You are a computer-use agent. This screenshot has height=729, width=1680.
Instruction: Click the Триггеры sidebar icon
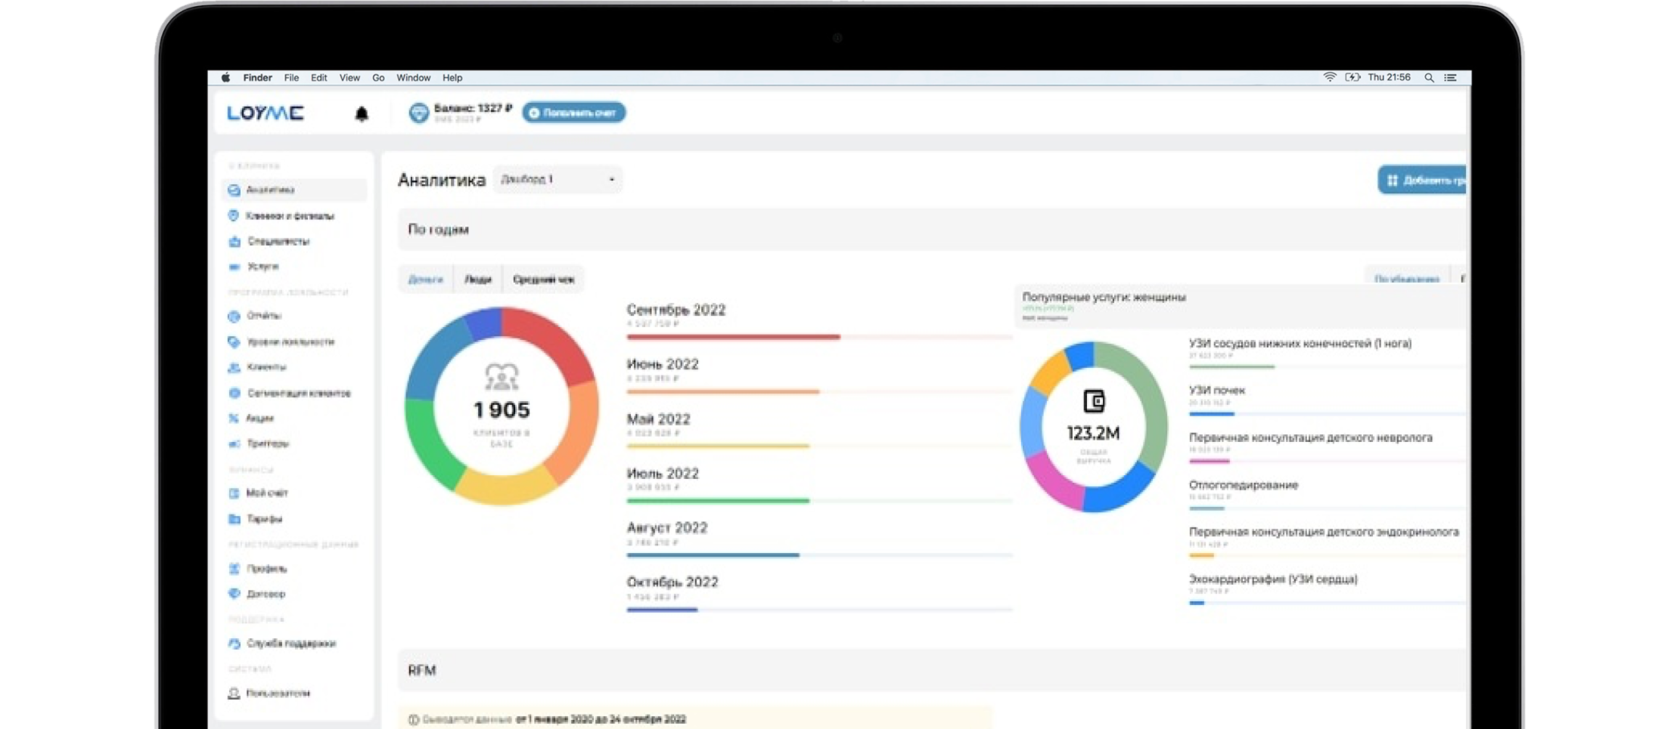pyautogui.click(x=234, y=443)
